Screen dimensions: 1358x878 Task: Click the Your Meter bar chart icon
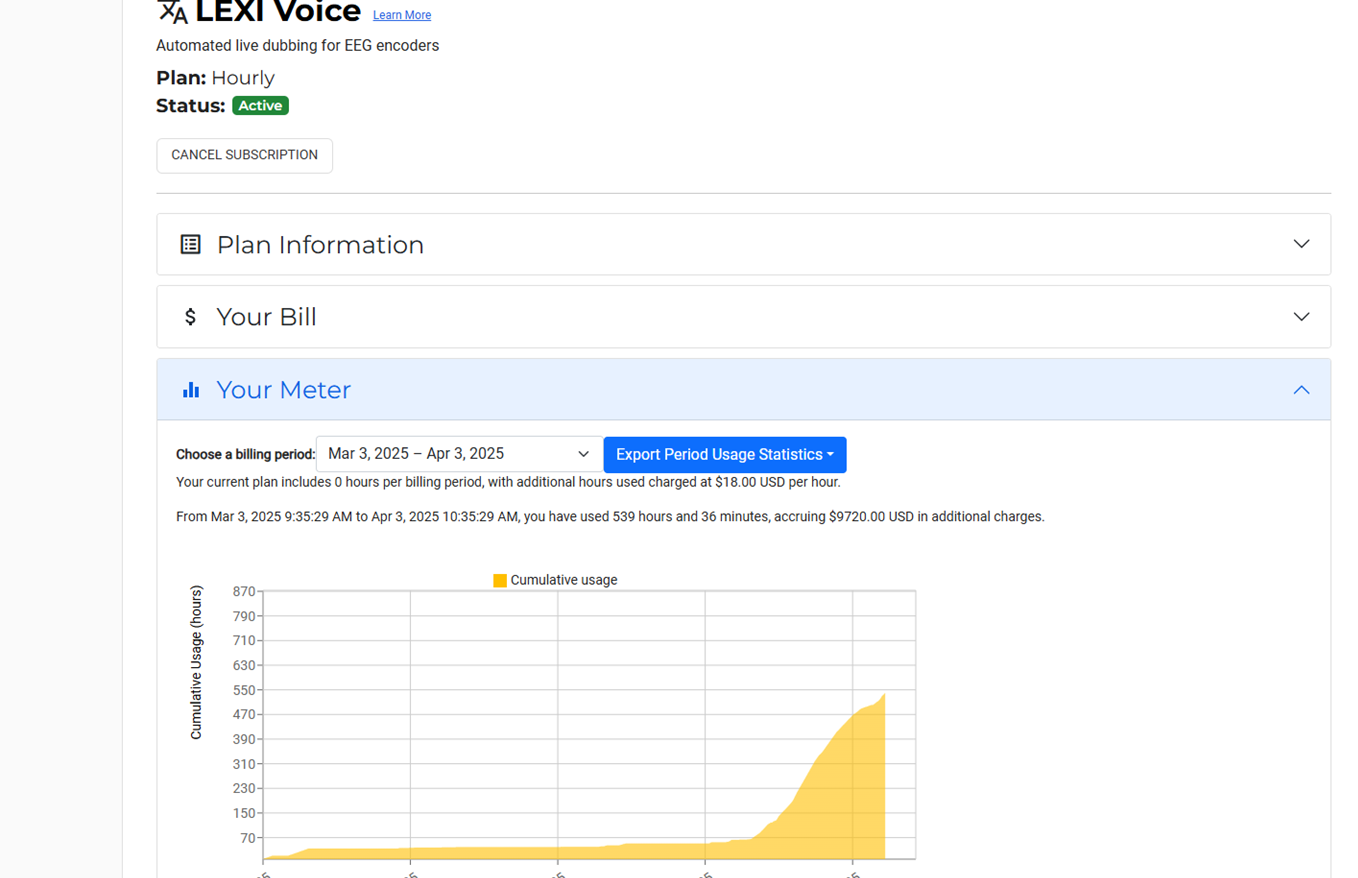tap(190, 390)
